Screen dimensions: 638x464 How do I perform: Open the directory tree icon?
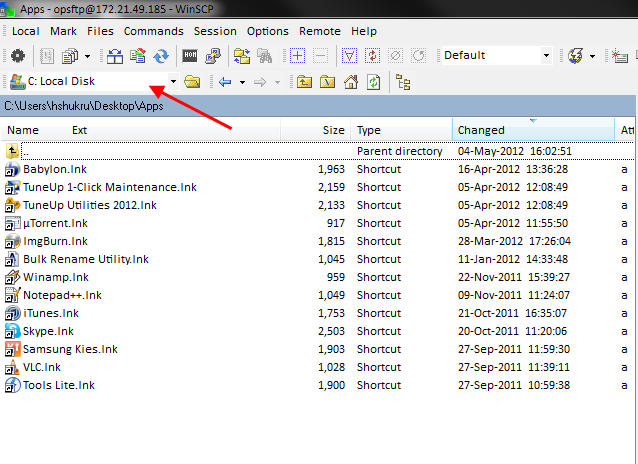(404, 82)
